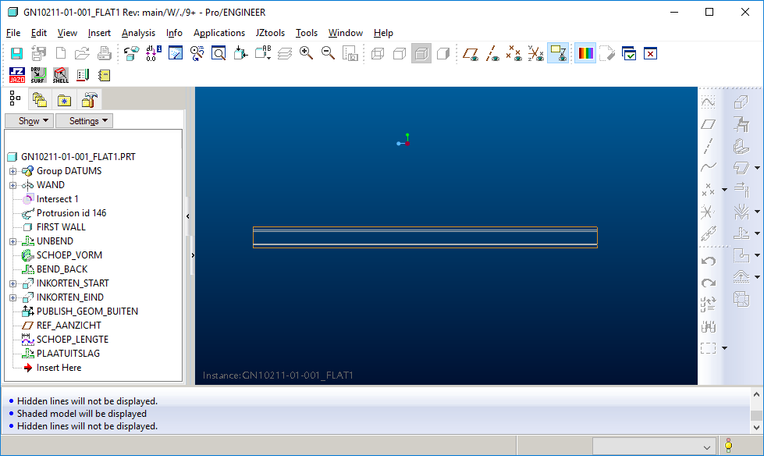Toggle datum planes display
Image resolution: width=764 pixels, height=456 pixels.
[470, 53]
